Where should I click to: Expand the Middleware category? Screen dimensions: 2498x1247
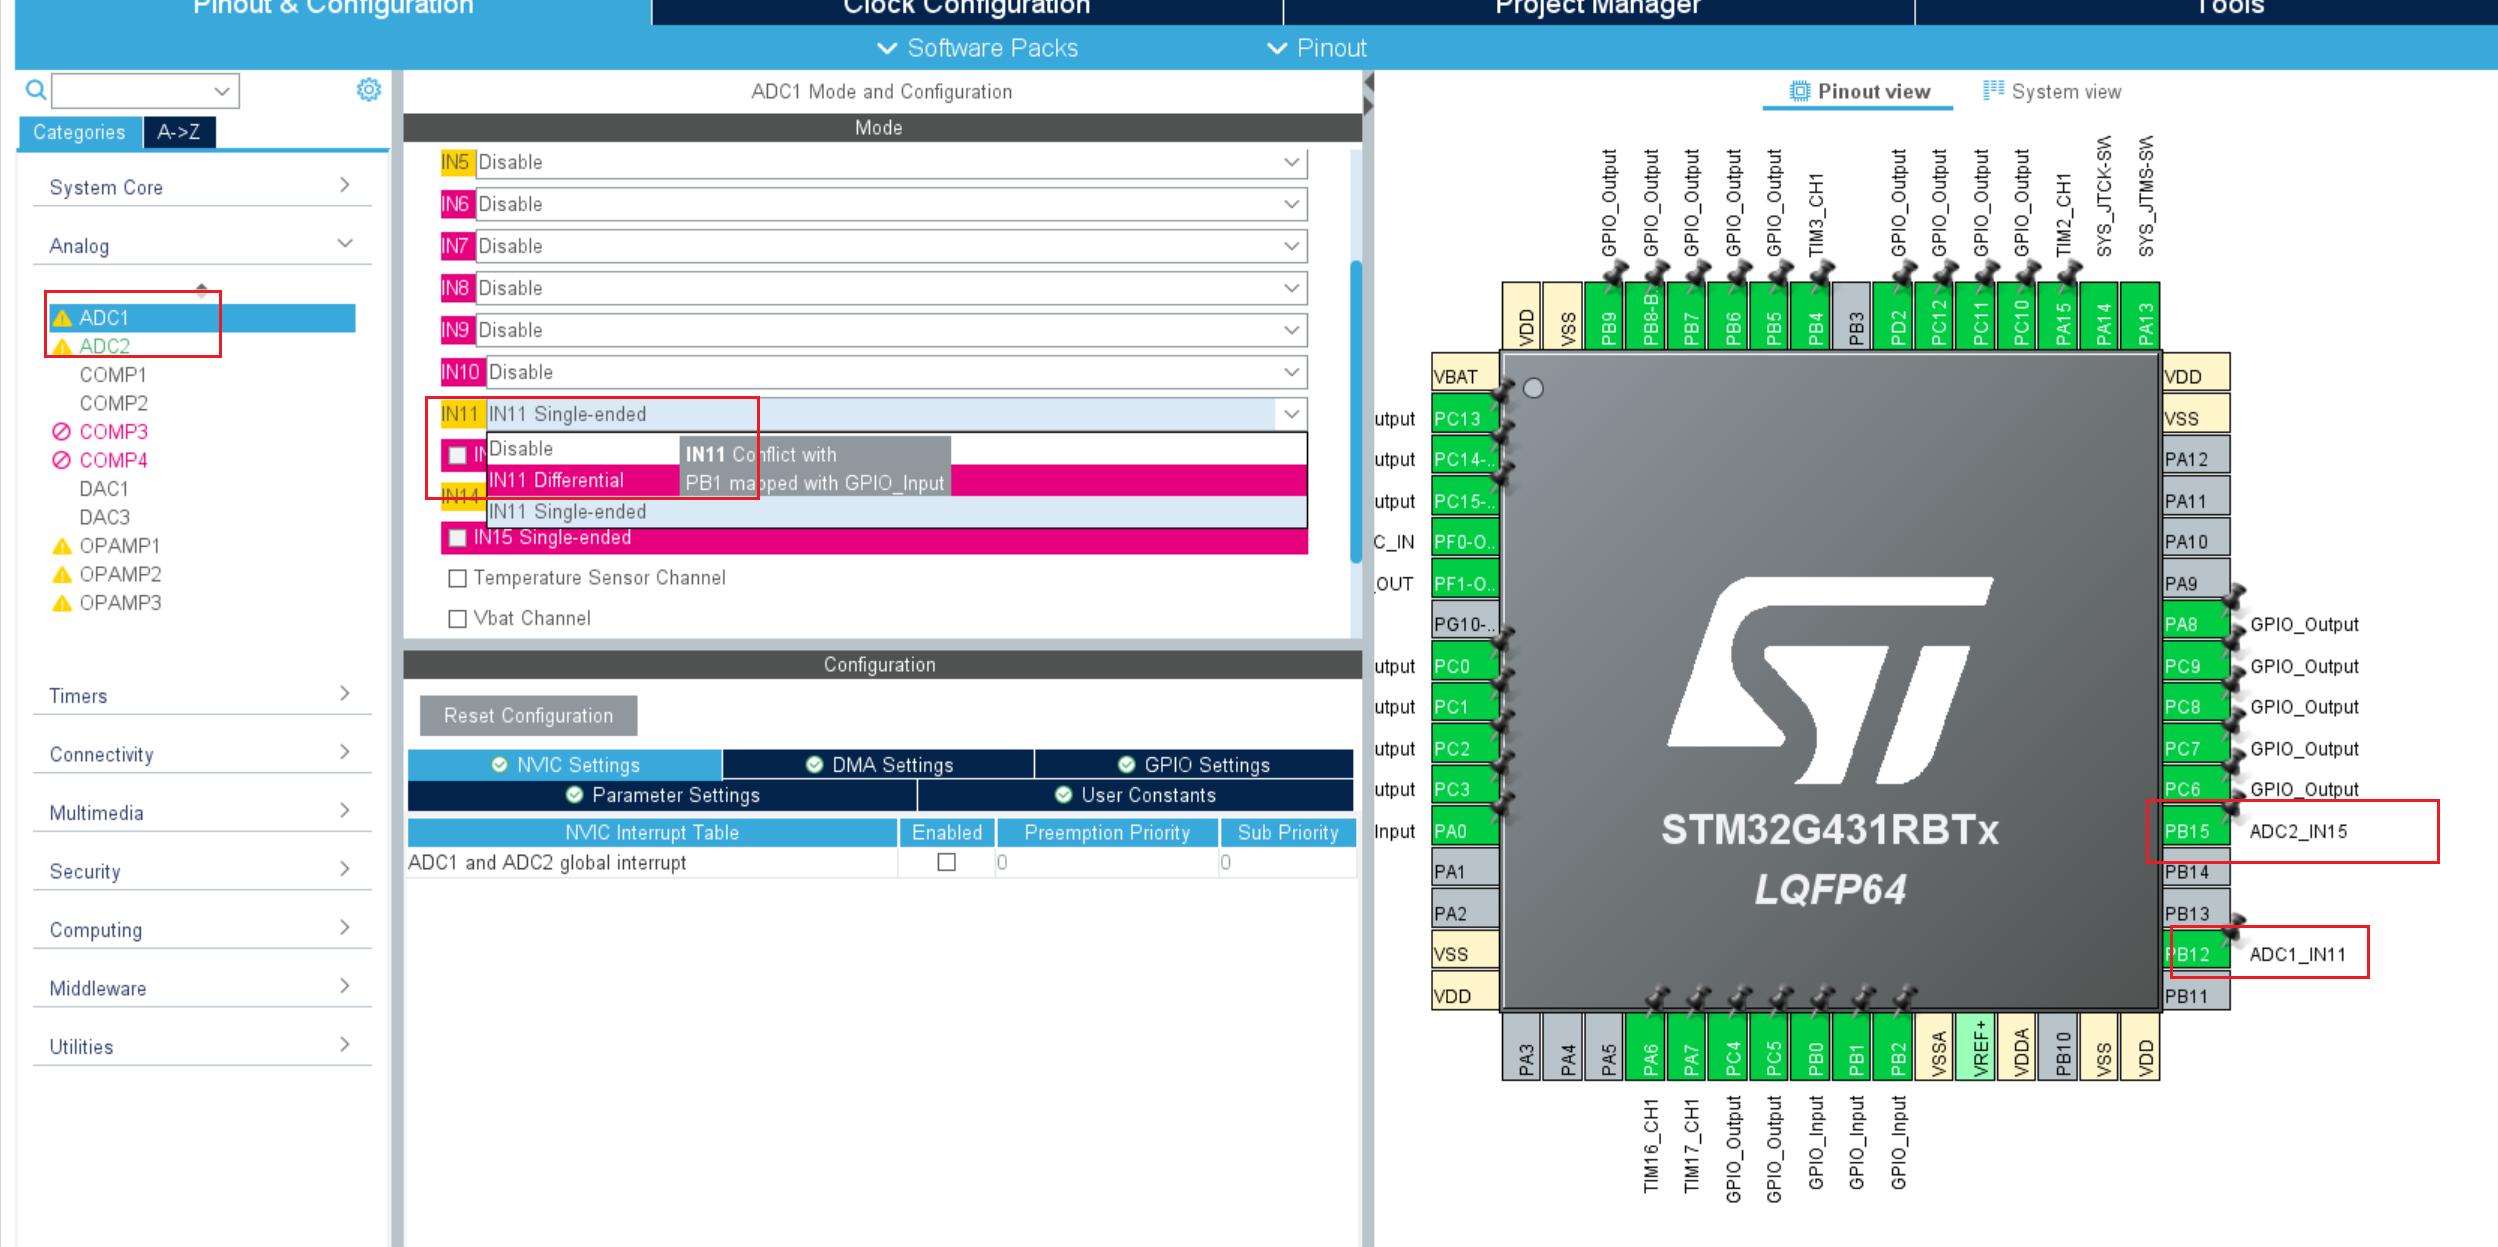[201, 988]
